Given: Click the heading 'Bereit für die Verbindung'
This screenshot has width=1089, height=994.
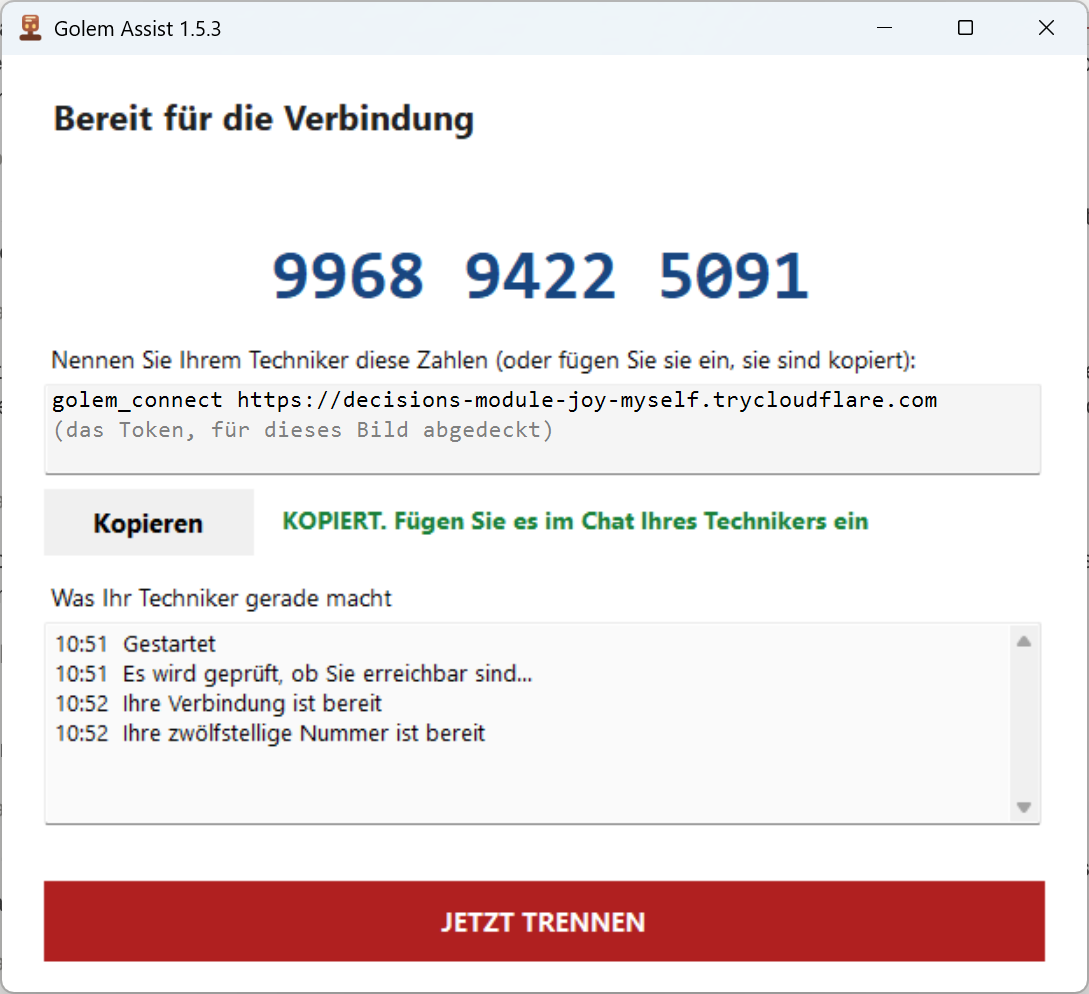Looking at the screenshot, I should click(264, 119).
